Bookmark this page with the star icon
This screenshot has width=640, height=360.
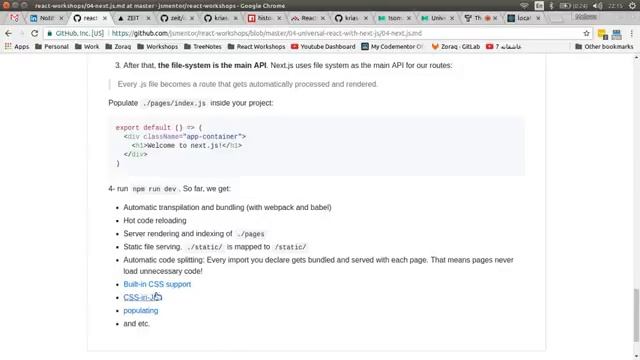tap(587, 33)
